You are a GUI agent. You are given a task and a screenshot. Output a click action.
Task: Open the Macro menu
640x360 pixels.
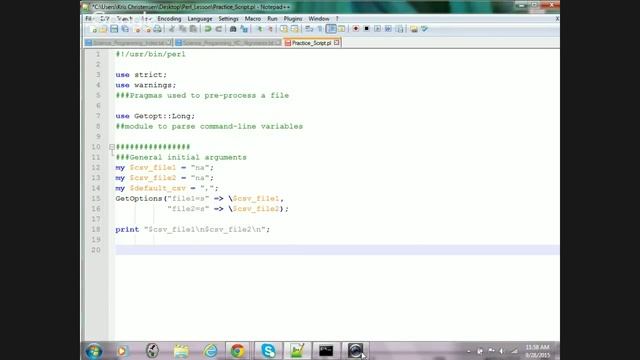(253, 19)
